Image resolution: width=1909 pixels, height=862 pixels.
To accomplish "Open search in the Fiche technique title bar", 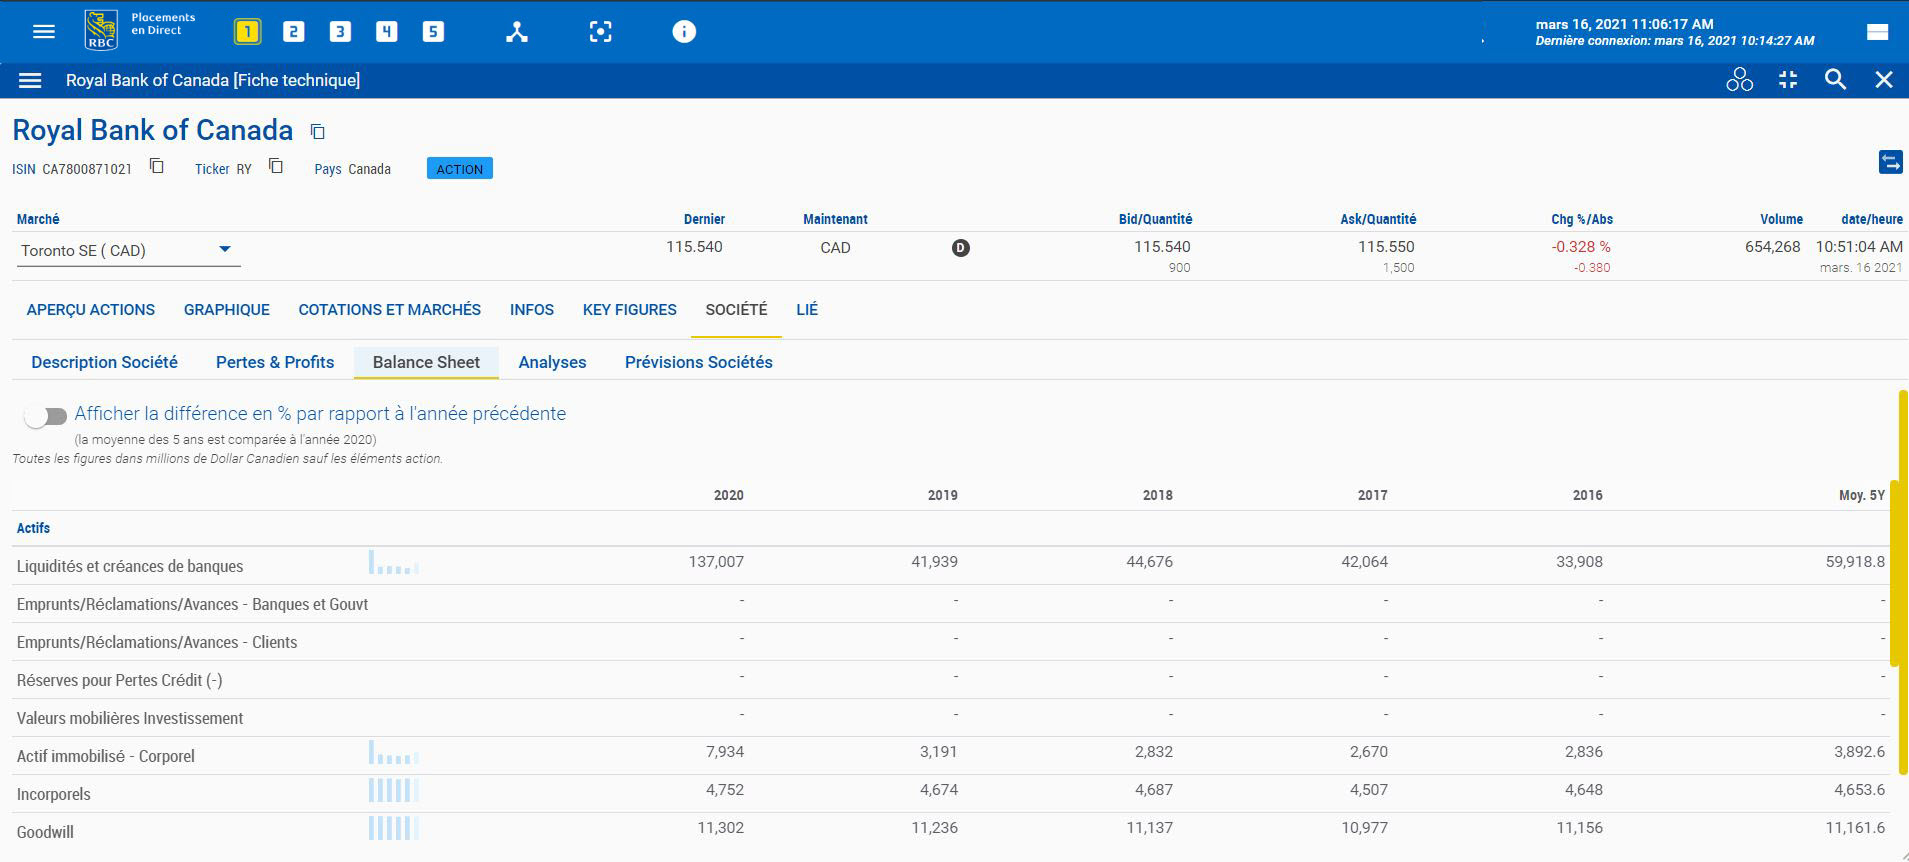I will coord(1835,80).
